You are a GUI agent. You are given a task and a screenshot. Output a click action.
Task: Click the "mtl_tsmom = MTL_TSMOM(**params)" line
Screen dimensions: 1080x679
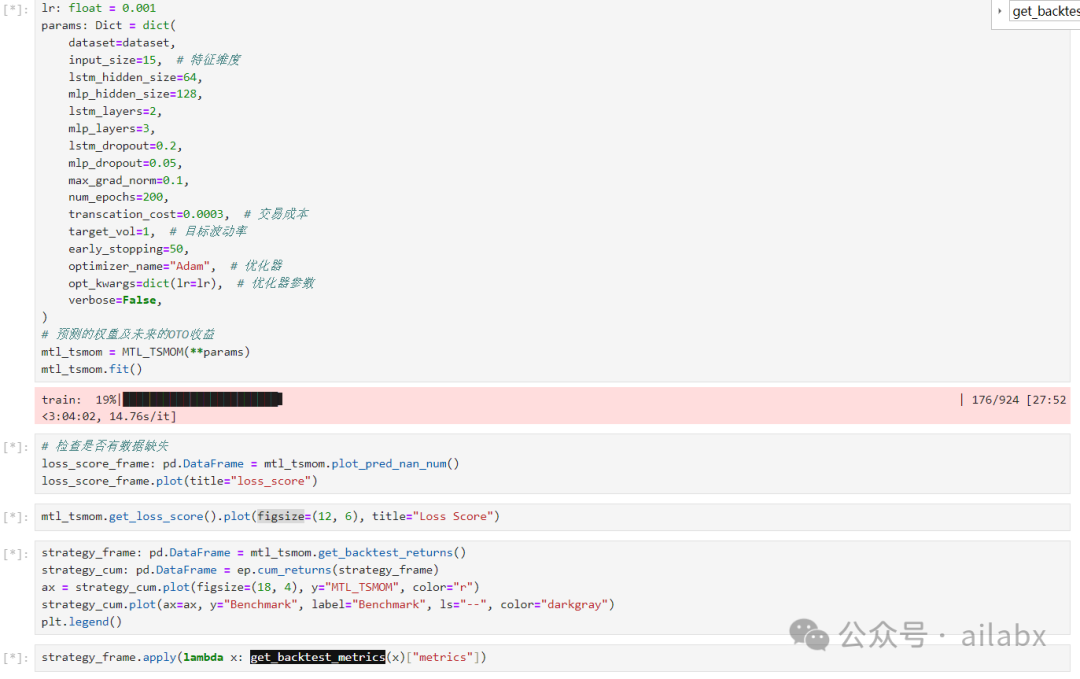point(145,353)
